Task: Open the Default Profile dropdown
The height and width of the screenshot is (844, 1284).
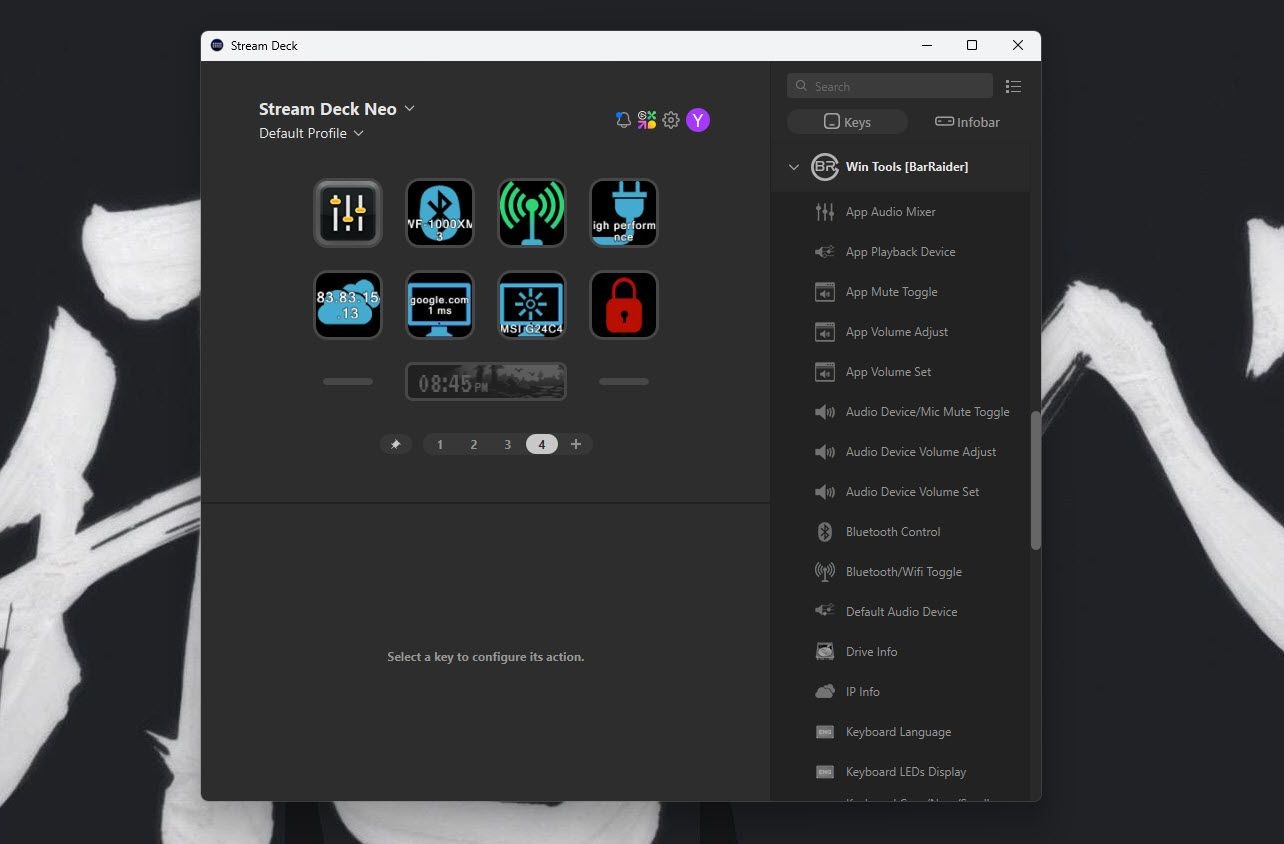Action: point(311,133)
